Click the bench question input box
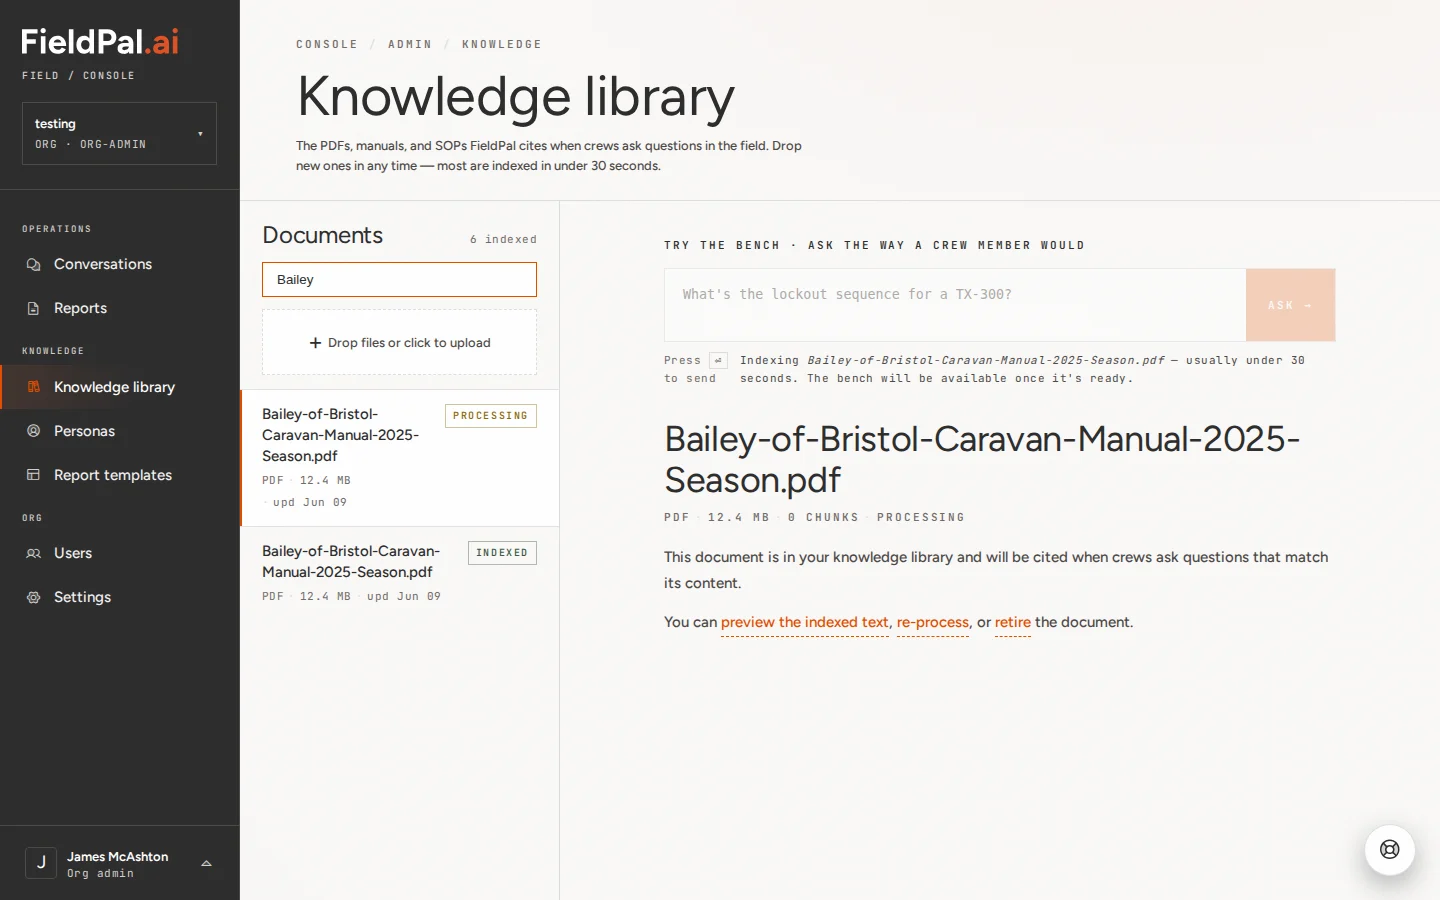 [955, 305]
